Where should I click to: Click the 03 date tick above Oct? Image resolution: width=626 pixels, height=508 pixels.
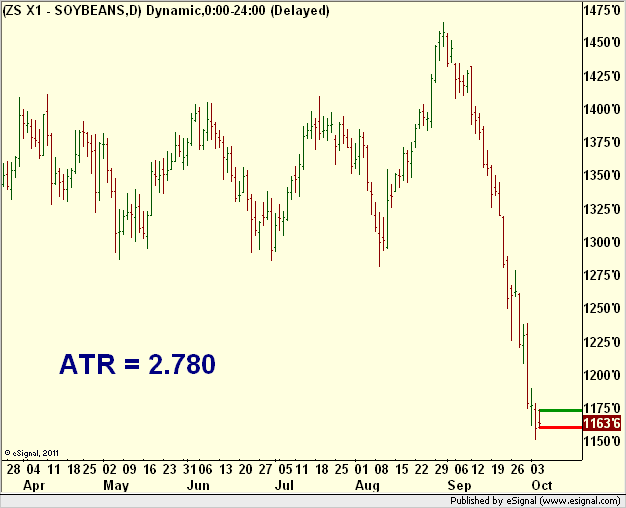coord(538,469)
